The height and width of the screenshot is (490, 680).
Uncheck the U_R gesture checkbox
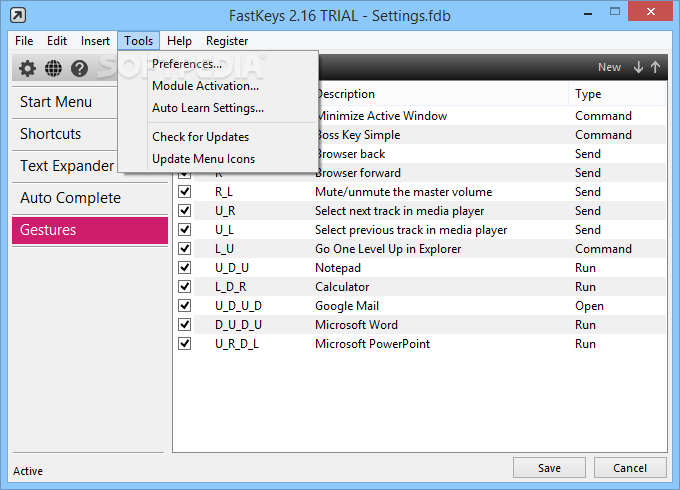[x=185, y=210]
